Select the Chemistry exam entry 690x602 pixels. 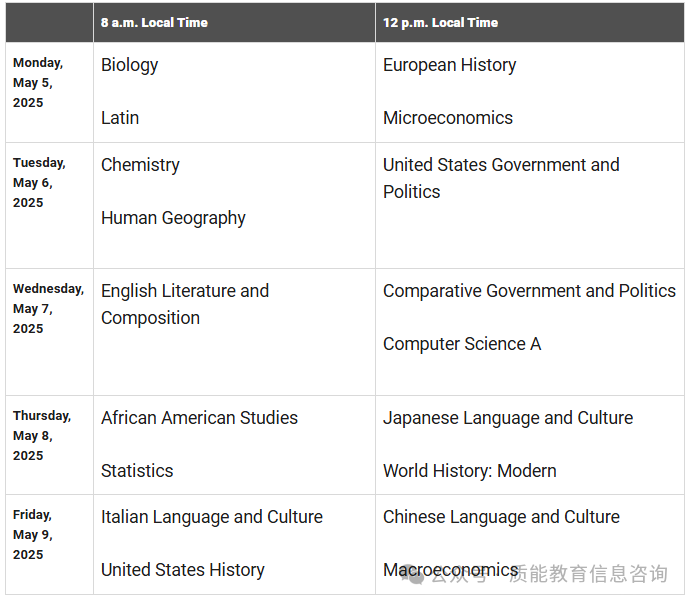pyautogui.click(x=140, y=165)
